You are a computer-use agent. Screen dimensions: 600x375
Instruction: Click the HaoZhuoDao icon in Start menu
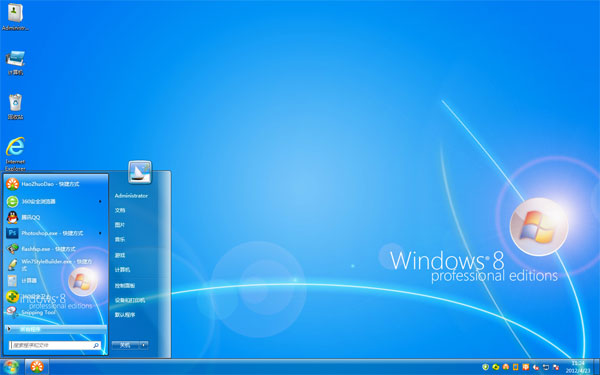pos(12,184)
